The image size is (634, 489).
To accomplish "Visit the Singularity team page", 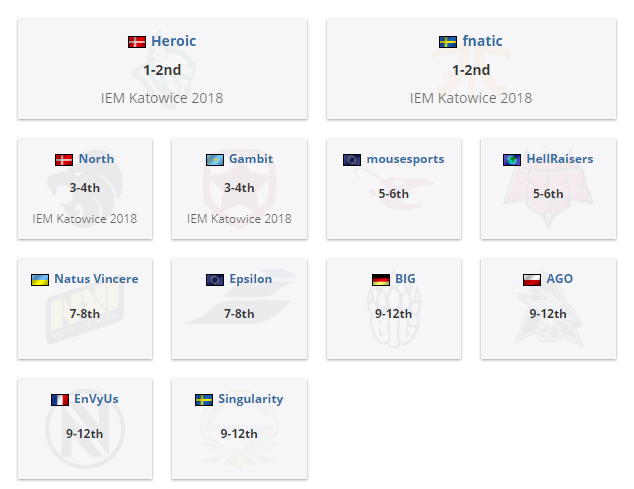I will [x=251, y=400].
